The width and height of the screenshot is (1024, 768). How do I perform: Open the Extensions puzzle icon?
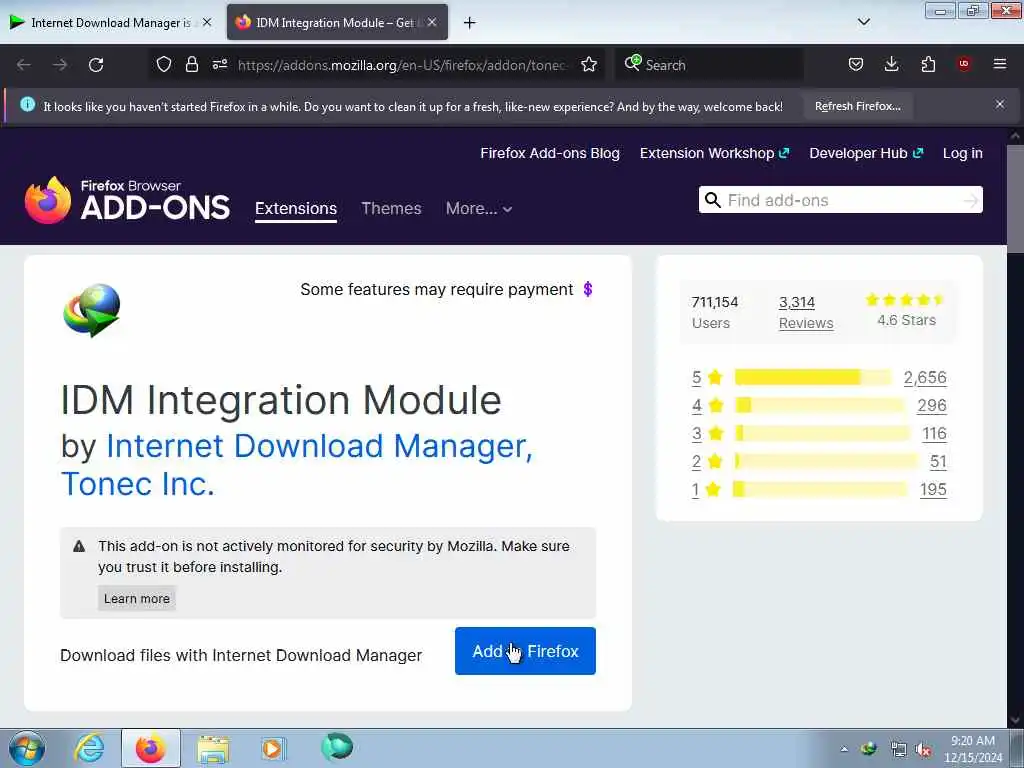(x=928, y=64)
